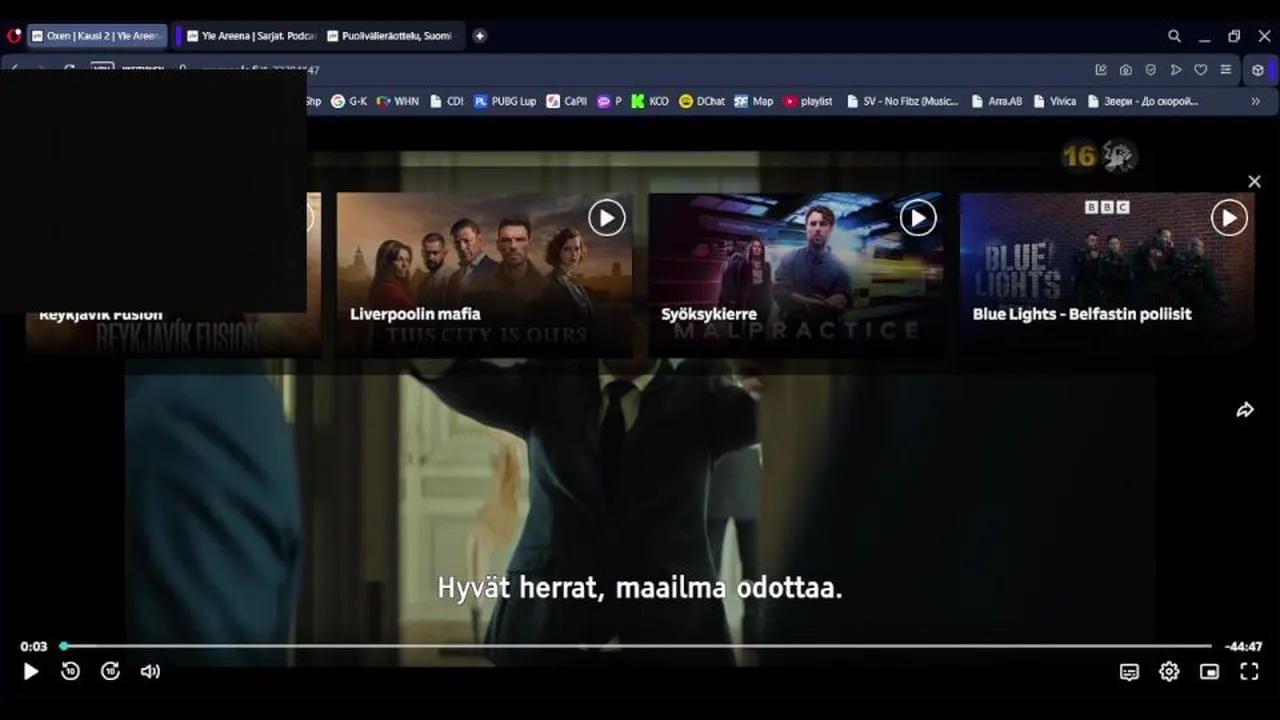Rewind the video ten seconds
1280x720 pixels.
(70, 672)
